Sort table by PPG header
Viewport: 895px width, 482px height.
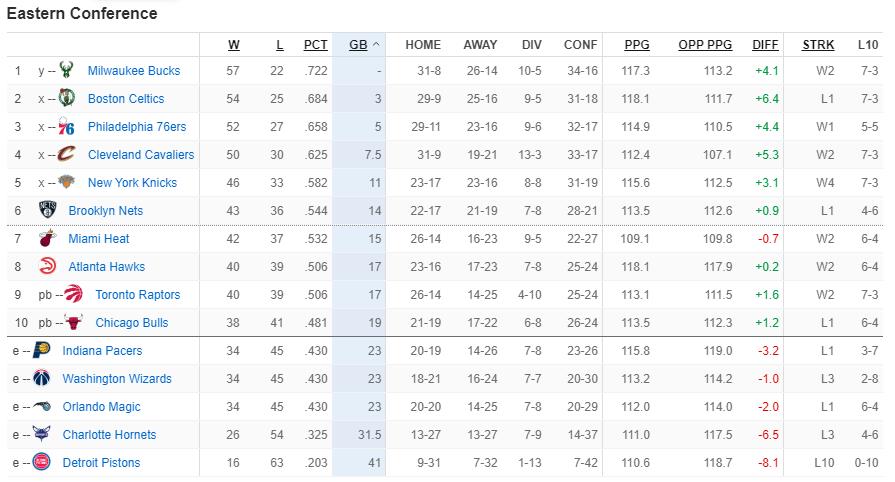[x=637, y=45]
